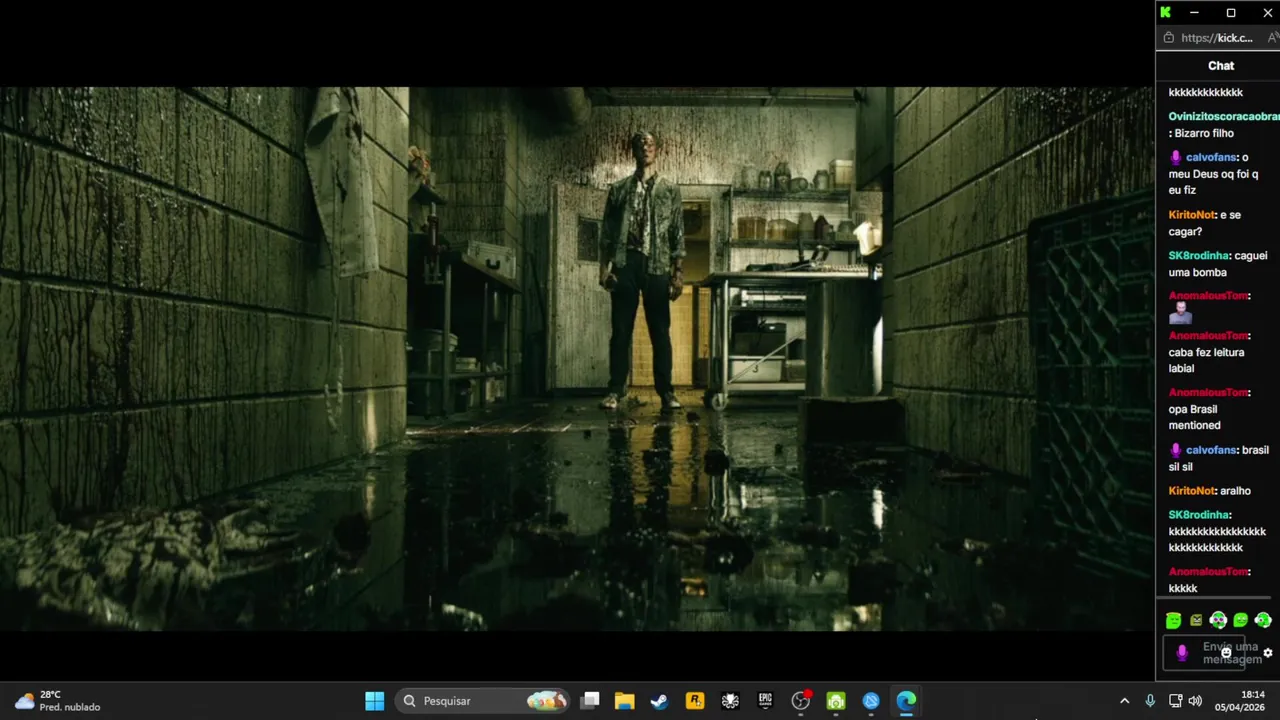This screenshot has height=720, width=1280.
Task: Open the emote image posted by AnomalousTom
Action: (x=1180, y=313)
